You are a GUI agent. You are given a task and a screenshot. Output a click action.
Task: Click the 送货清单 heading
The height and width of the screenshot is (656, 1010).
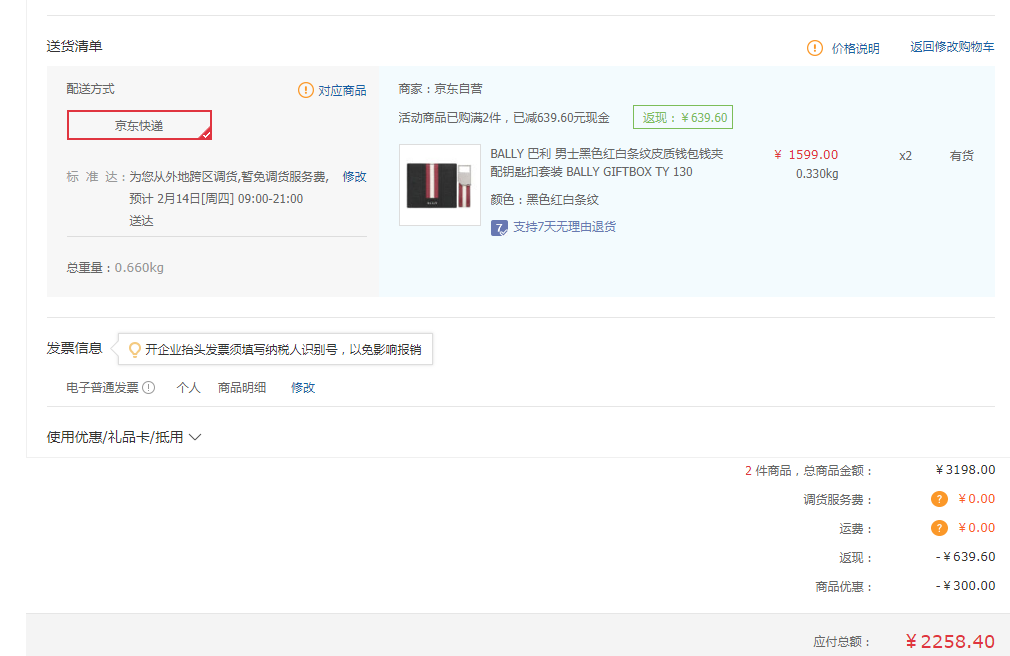click(74, 46)
